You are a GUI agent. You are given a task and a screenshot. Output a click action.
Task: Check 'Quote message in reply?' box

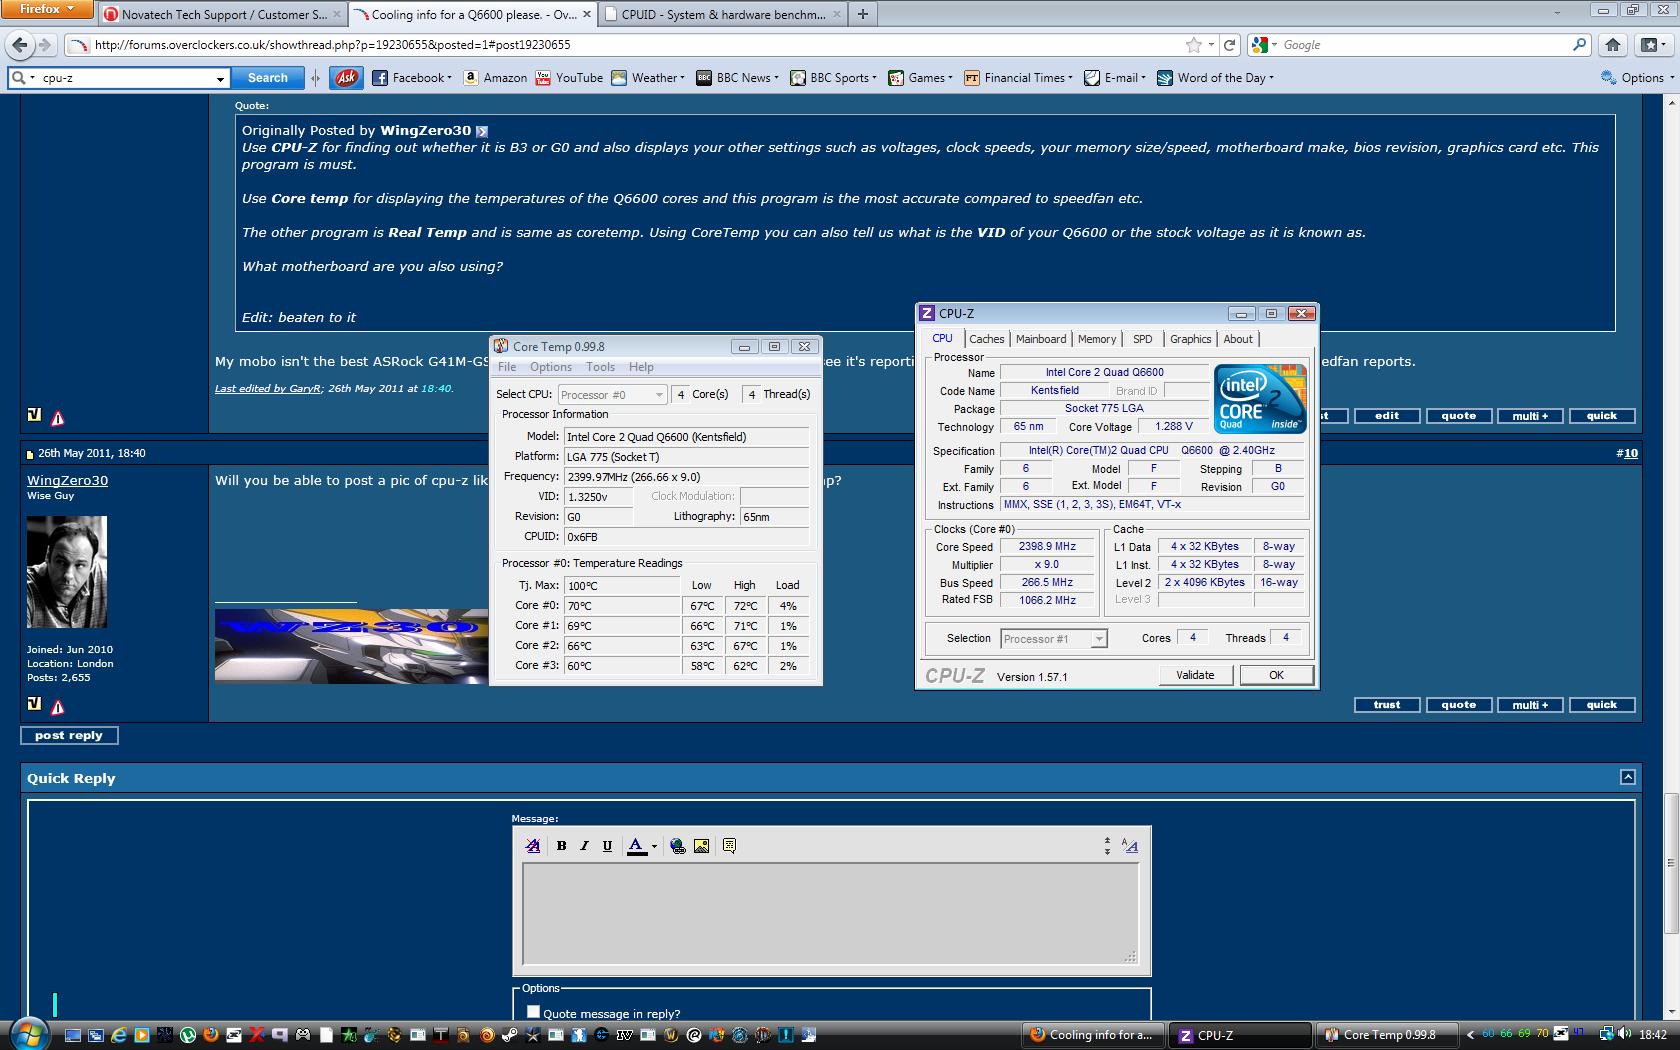(x=533, y=1012)
